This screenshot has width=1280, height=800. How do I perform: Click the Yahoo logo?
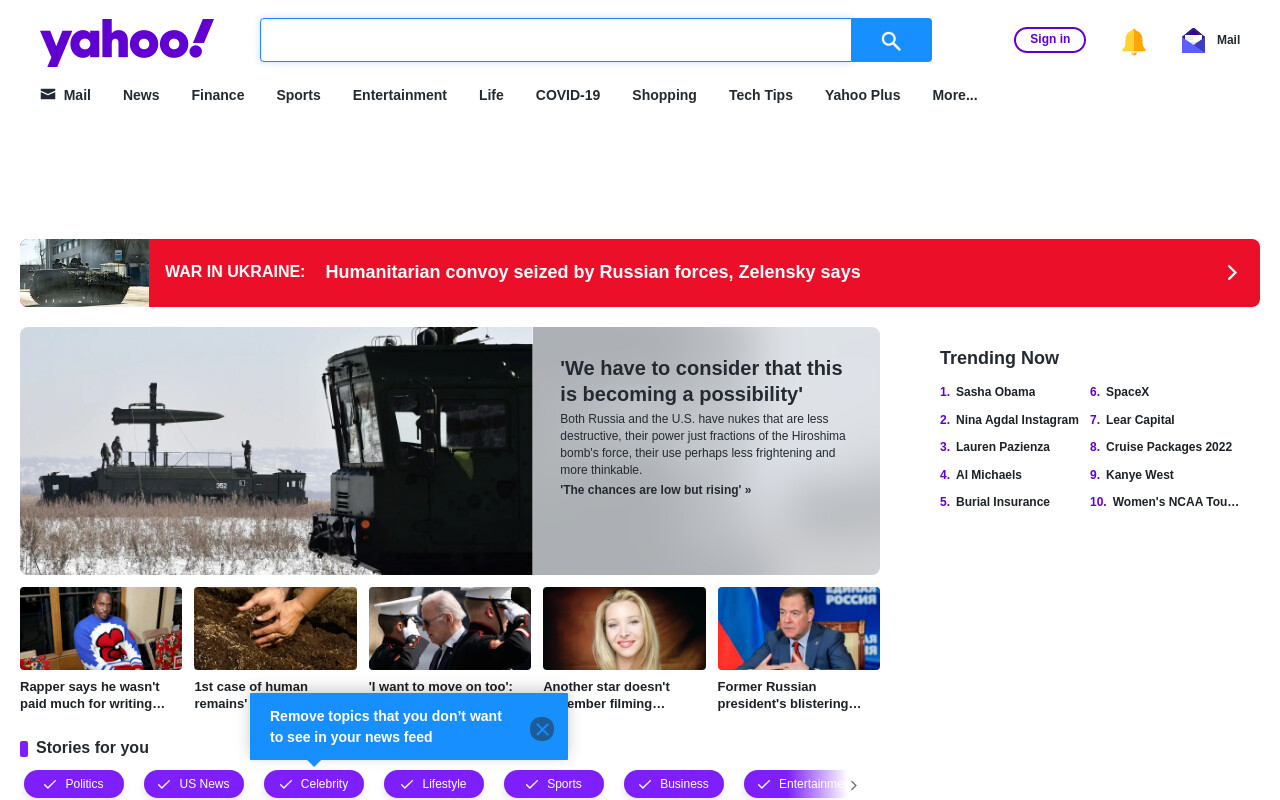coord(127,42)
